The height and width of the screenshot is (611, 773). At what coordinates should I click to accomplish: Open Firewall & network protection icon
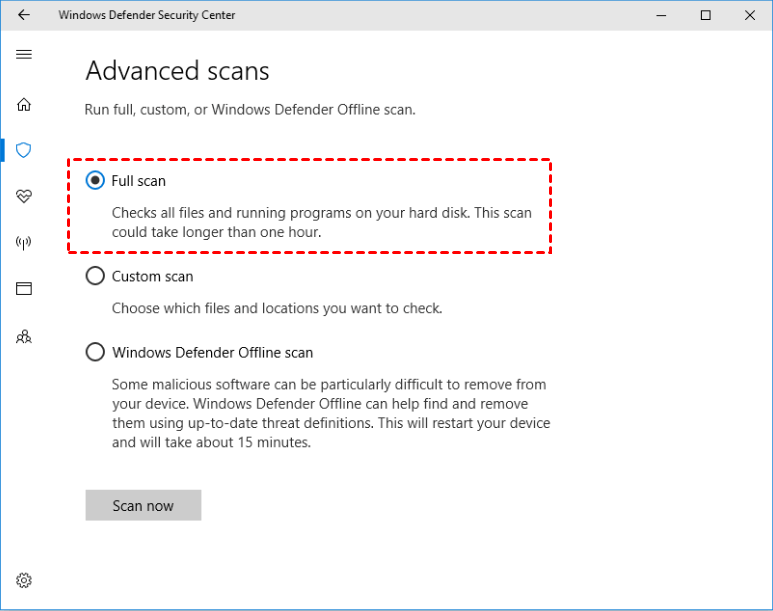(x=24, y=242)
